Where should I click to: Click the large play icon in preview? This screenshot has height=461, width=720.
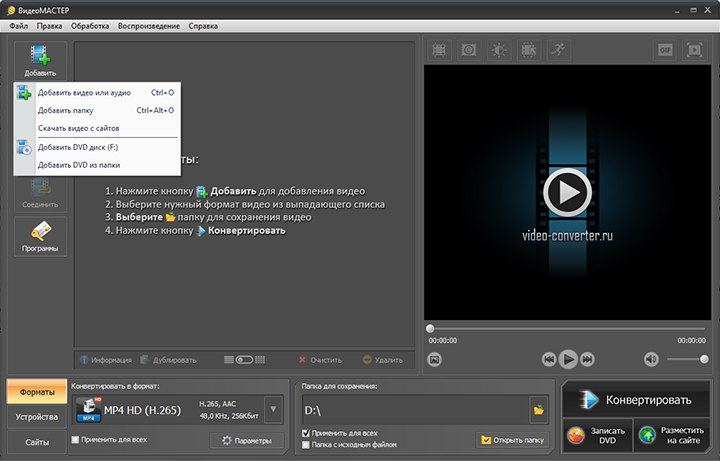568,192
